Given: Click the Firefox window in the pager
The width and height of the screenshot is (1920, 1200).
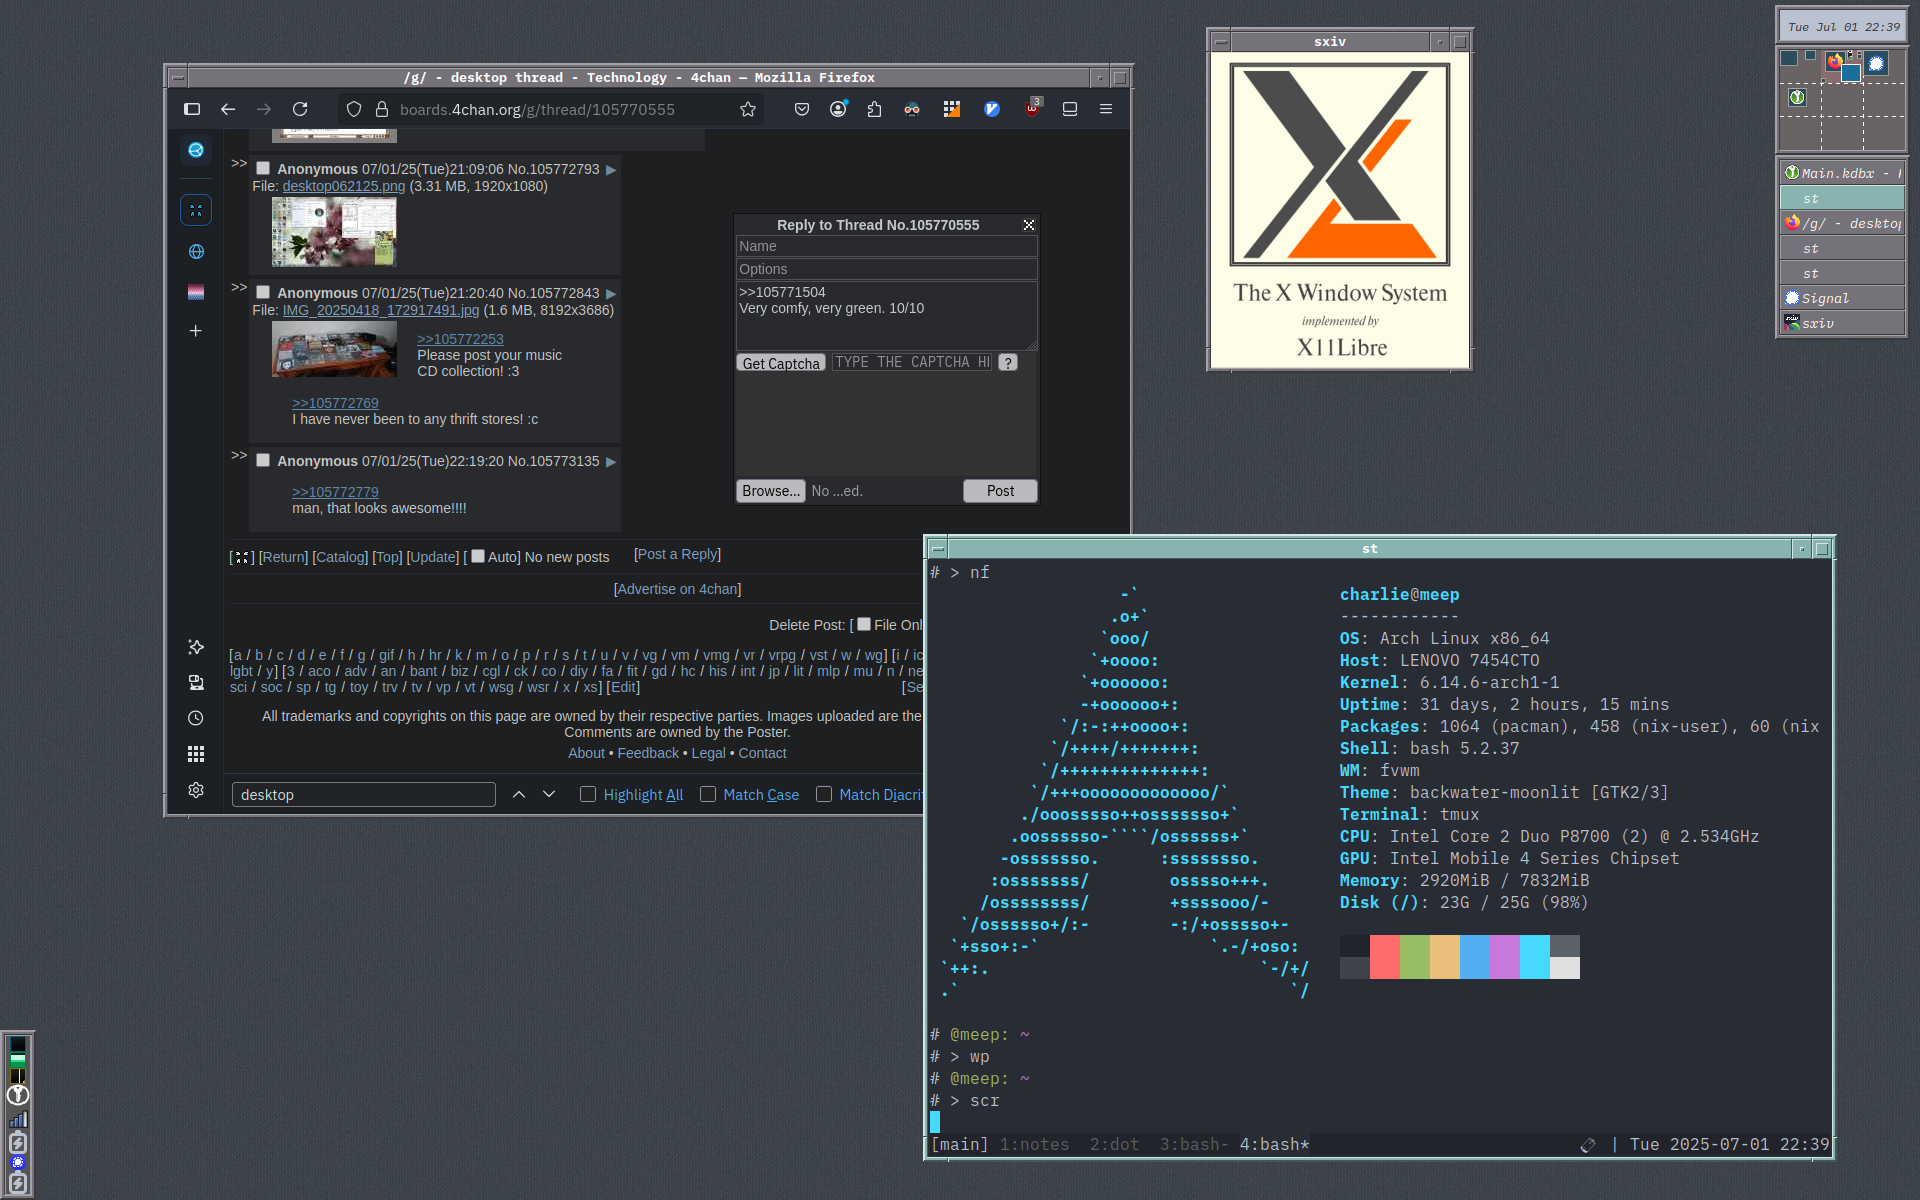Looking at the screenshot, I should (x=1834, y=62).
